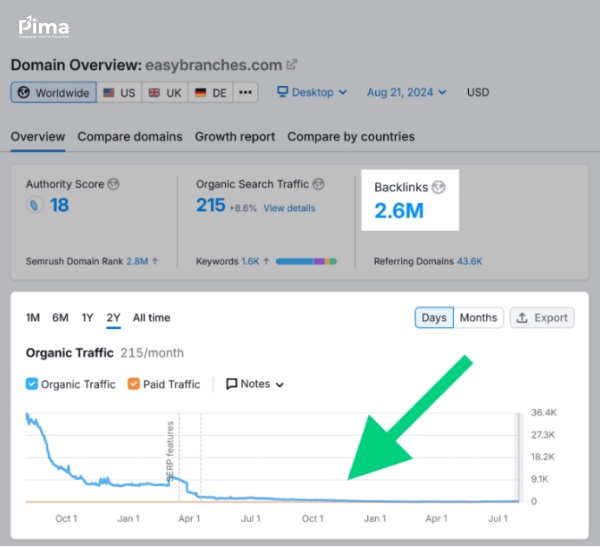
Task: Uncheck the Organic Traffic checkbox
Action: [x=32, y=384]
